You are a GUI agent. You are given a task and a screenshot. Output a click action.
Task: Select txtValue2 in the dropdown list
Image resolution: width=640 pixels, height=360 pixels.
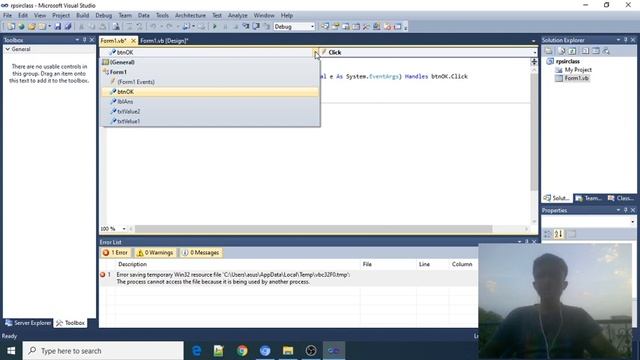click(x=210, y=111)
